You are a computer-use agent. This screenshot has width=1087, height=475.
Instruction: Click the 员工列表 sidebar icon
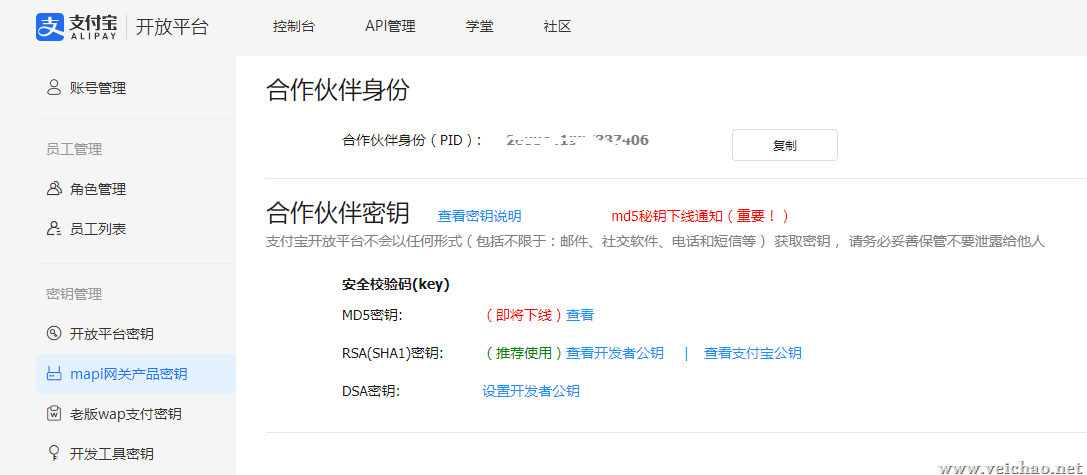pos(54,228)
